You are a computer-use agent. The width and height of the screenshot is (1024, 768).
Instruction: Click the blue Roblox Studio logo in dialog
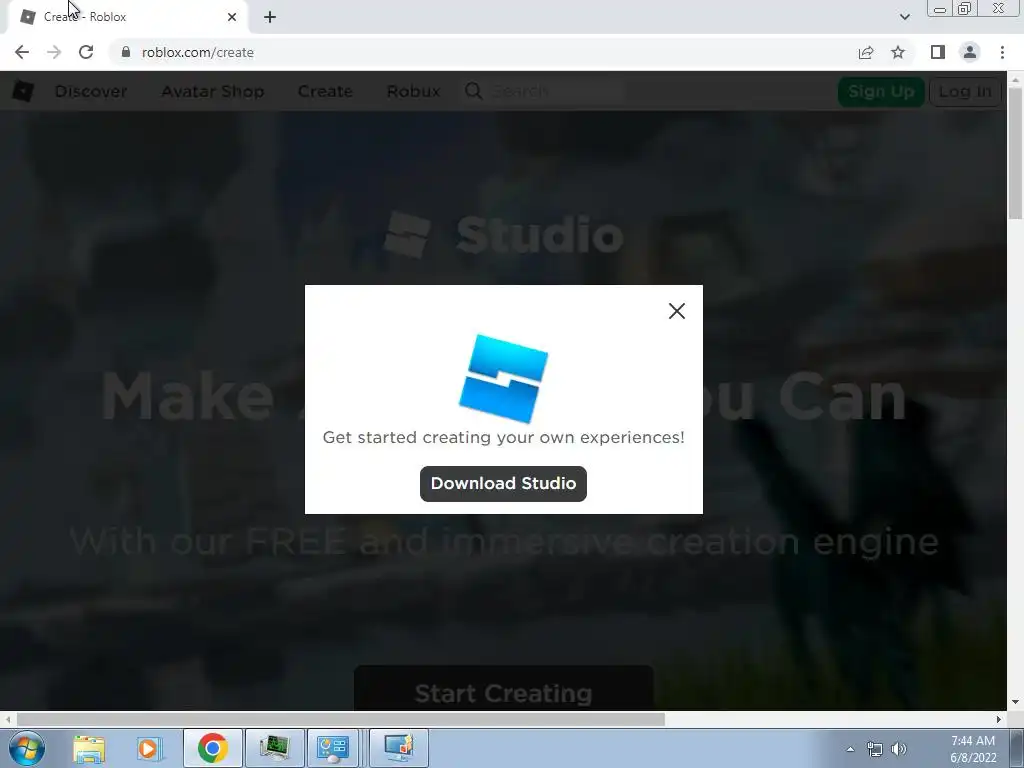504,379
